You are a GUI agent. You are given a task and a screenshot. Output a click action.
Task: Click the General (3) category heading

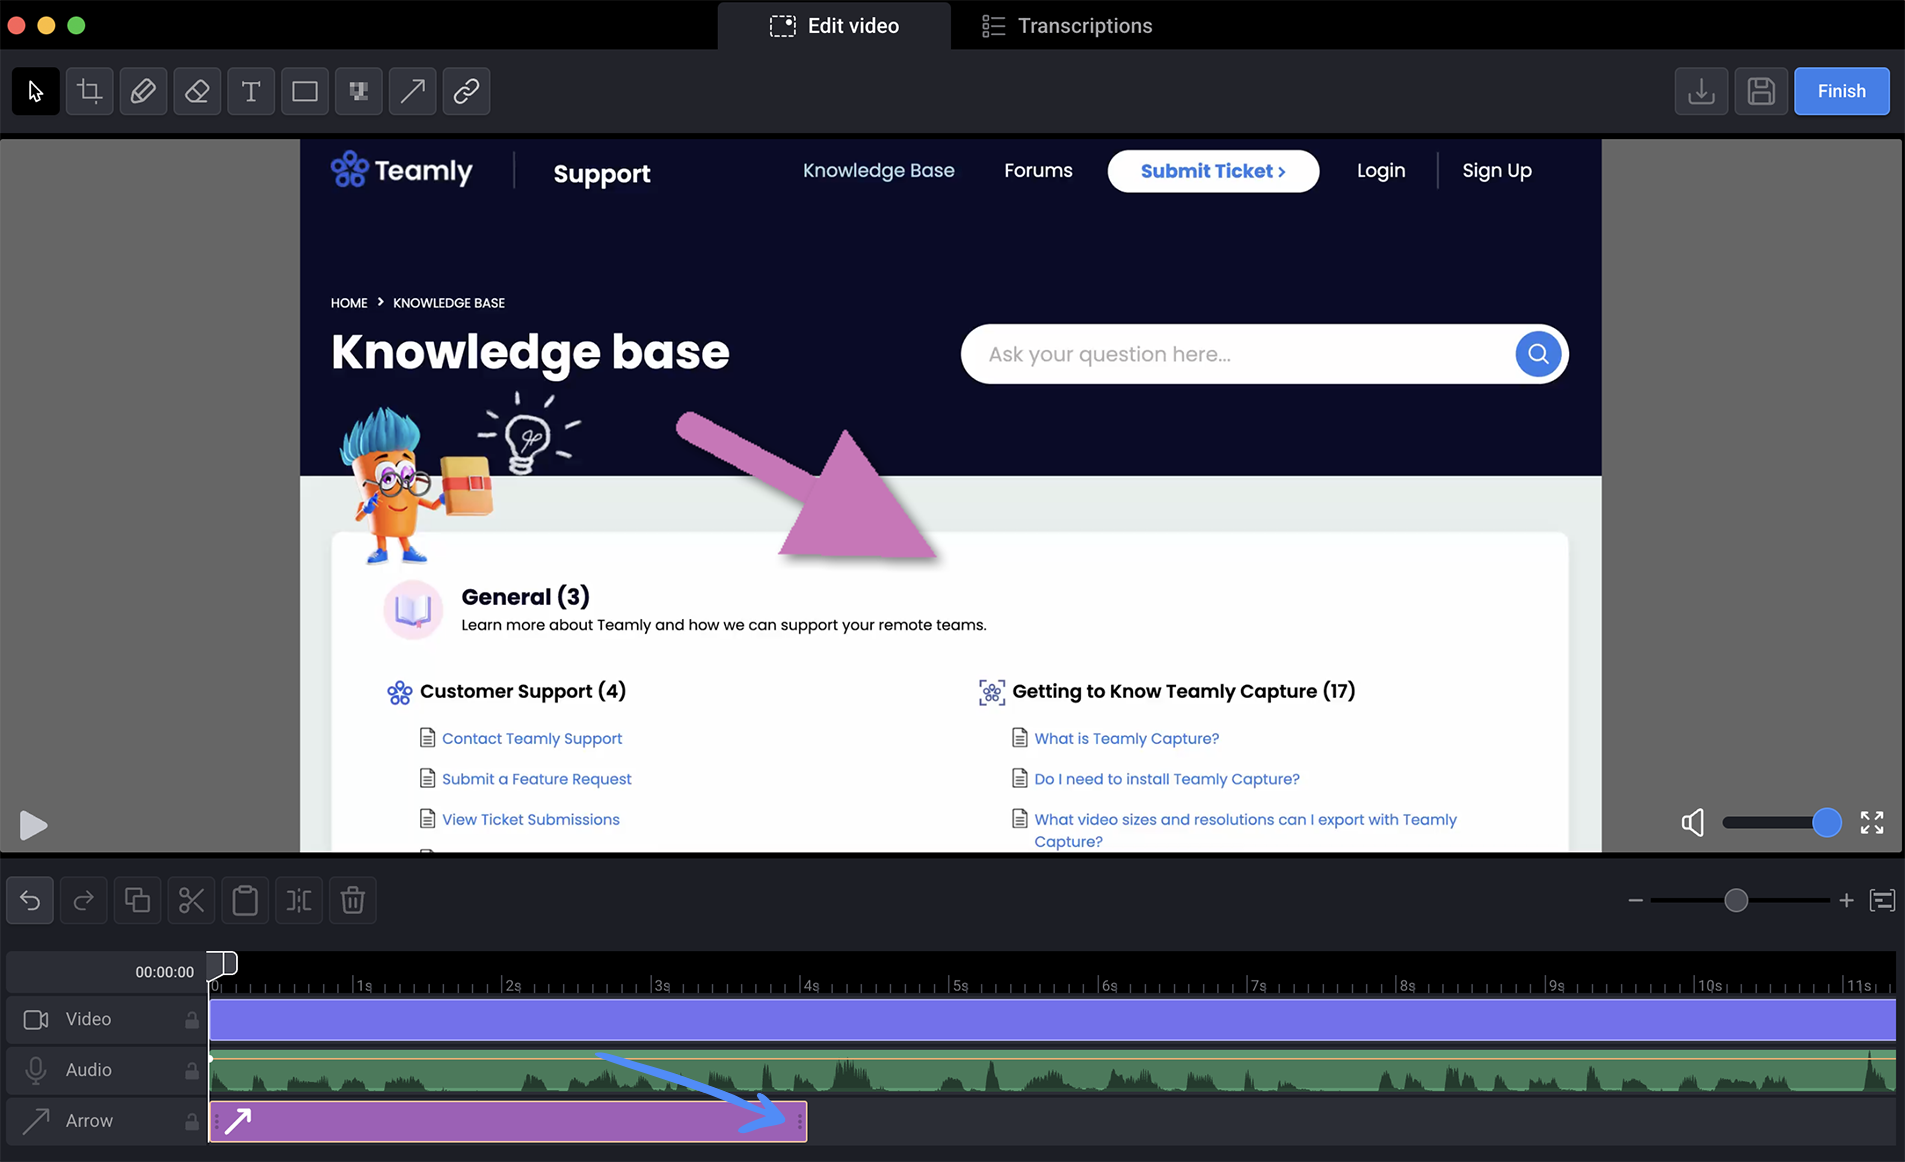526,597
